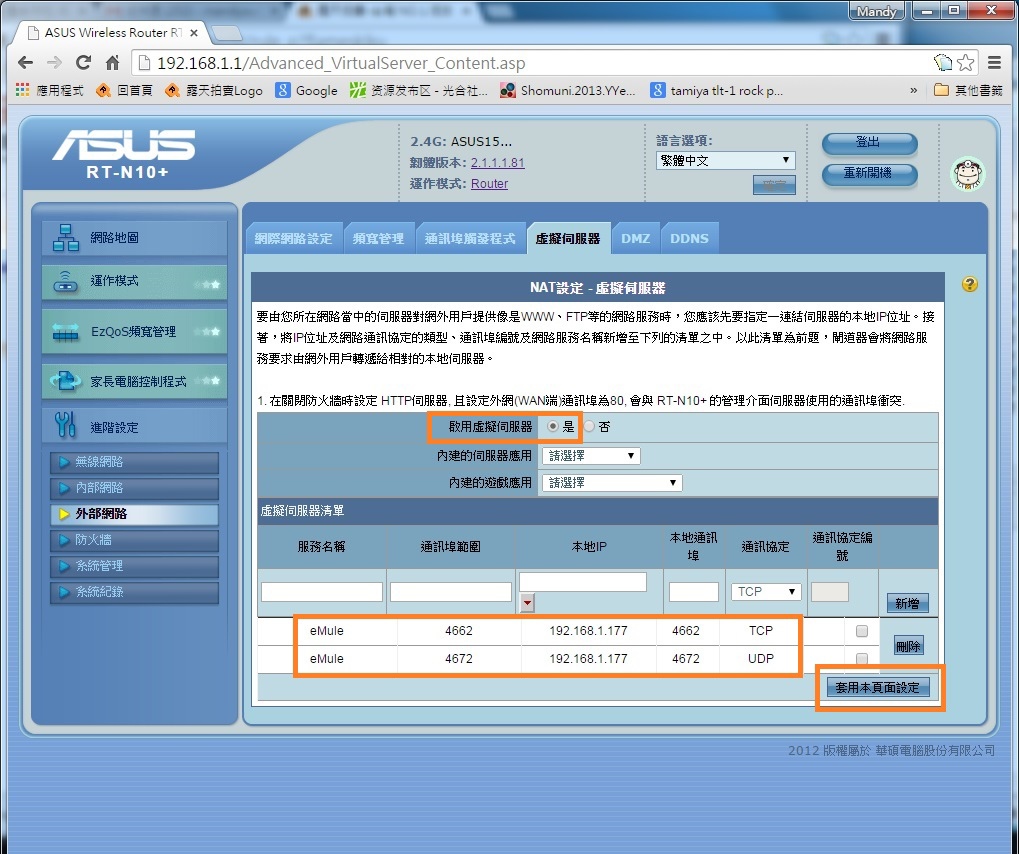Open EzQoS頻寬管理 bandwidth management

(x=135, y=331)
